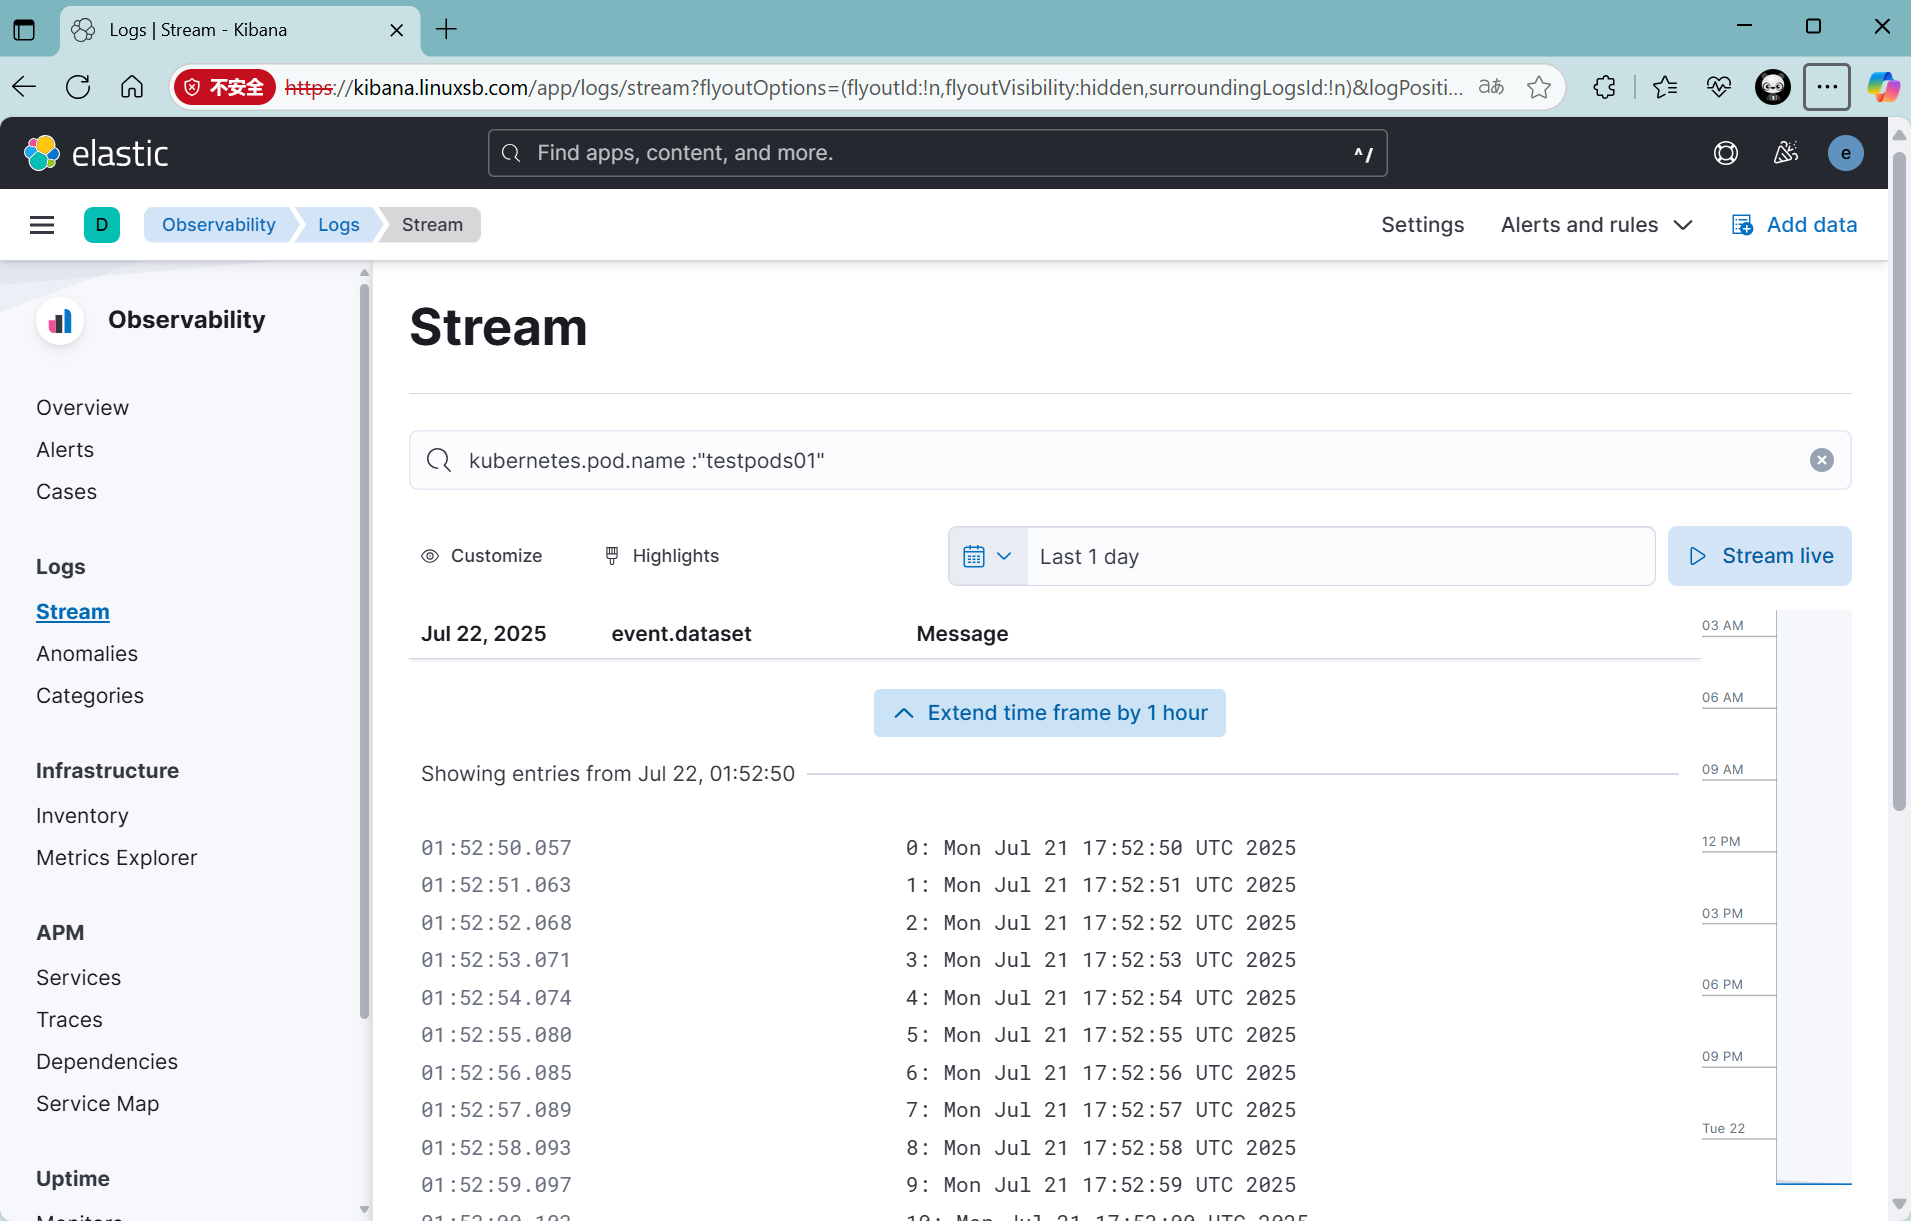
Task: Click the user avatar 'e' icon
Action: click(x=1845, y=153)
